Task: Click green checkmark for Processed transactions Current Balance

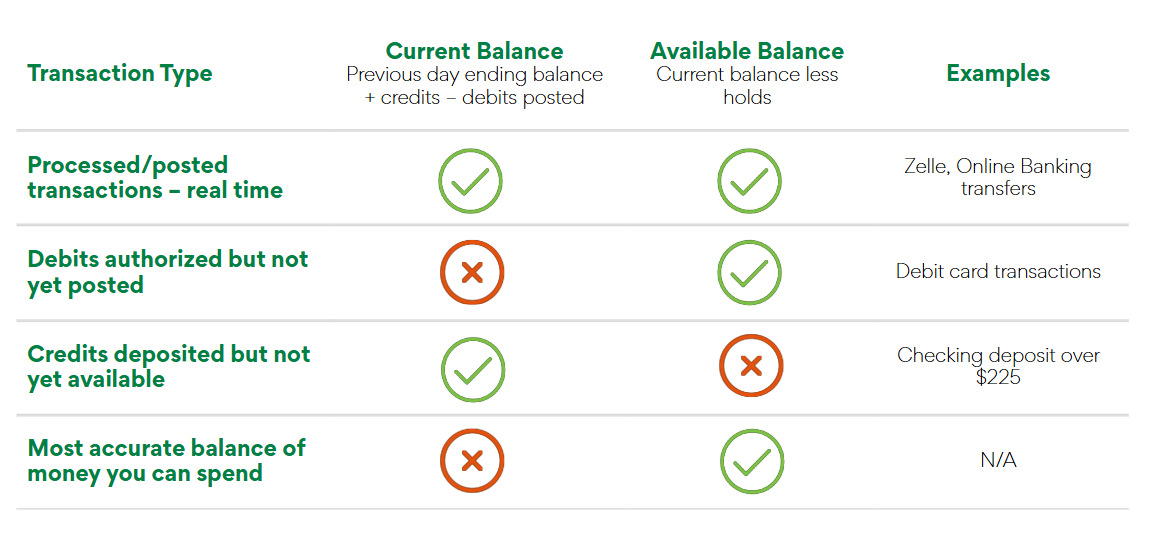Action: click(470, 180)
